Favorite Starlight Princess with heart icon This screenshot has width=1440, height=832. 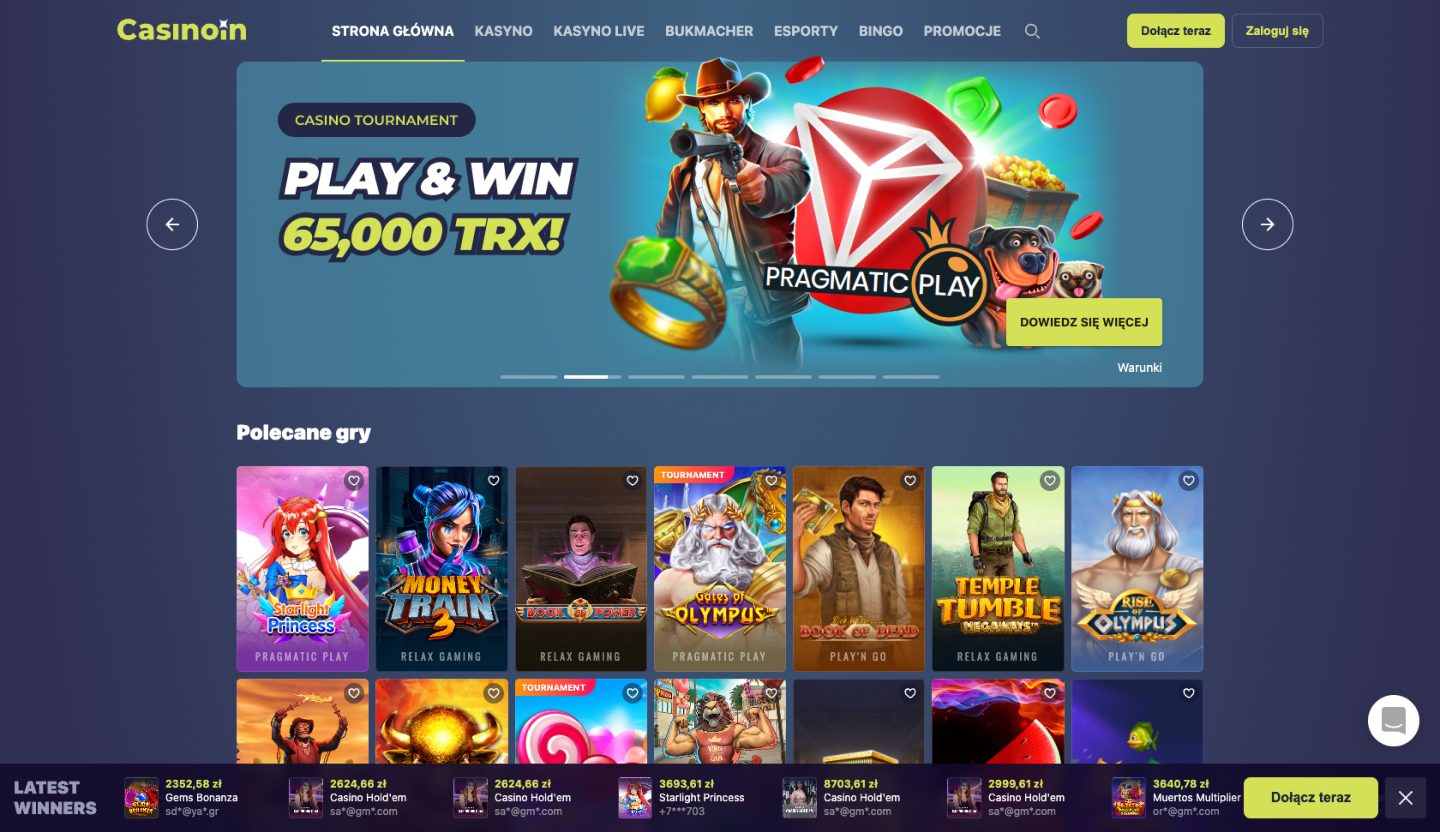coord(353,481)
